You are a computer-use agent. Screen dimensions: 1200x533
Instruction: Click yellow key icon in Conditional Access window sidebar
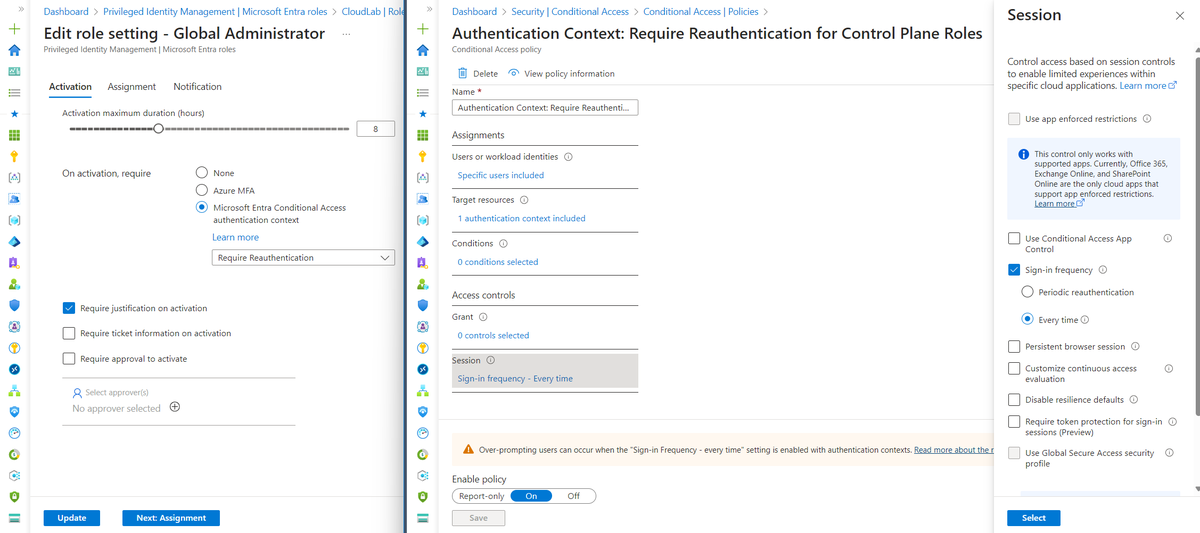pos(422,156)
